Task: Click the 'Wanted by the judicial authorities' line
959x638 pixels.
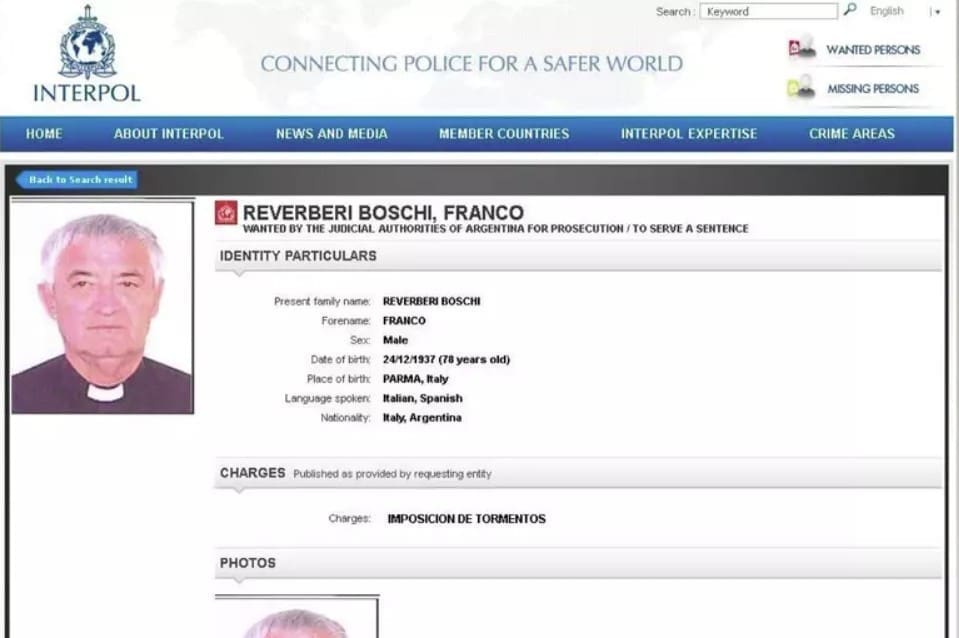Action: point(495,229)
